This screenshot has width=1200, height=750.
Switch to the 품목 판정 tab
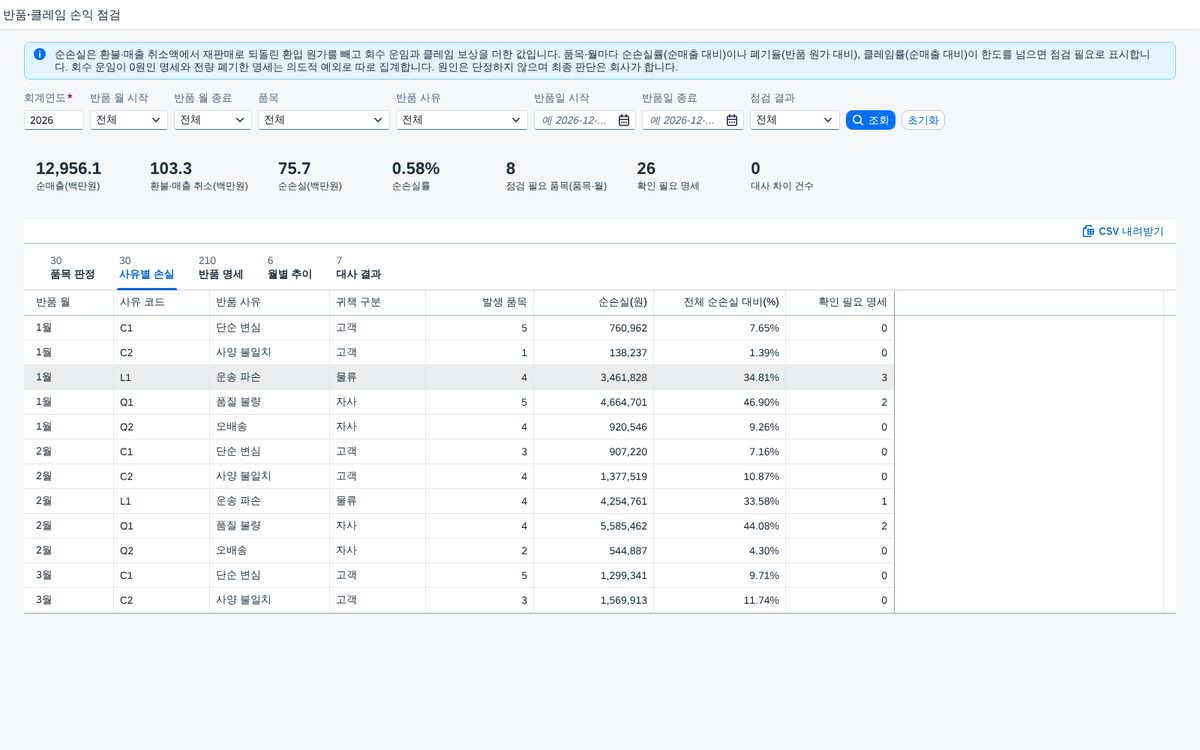(72, 268)
